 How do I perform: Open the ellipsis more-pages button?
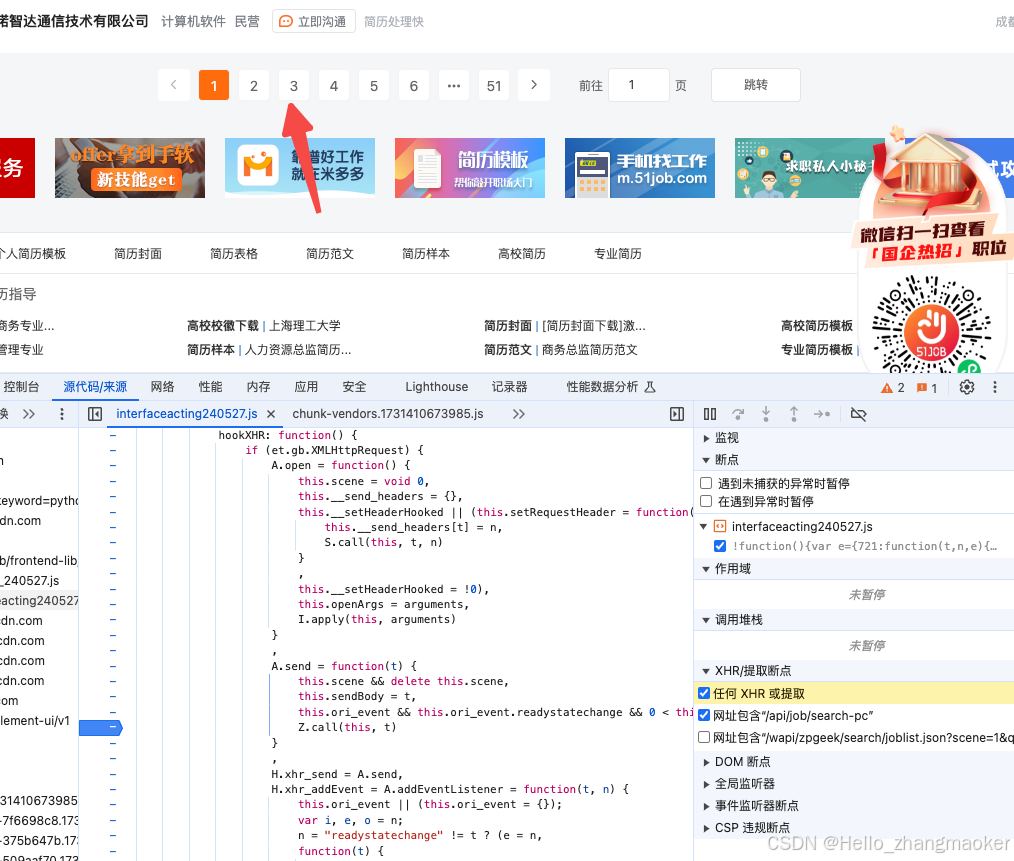coord(454,85)
